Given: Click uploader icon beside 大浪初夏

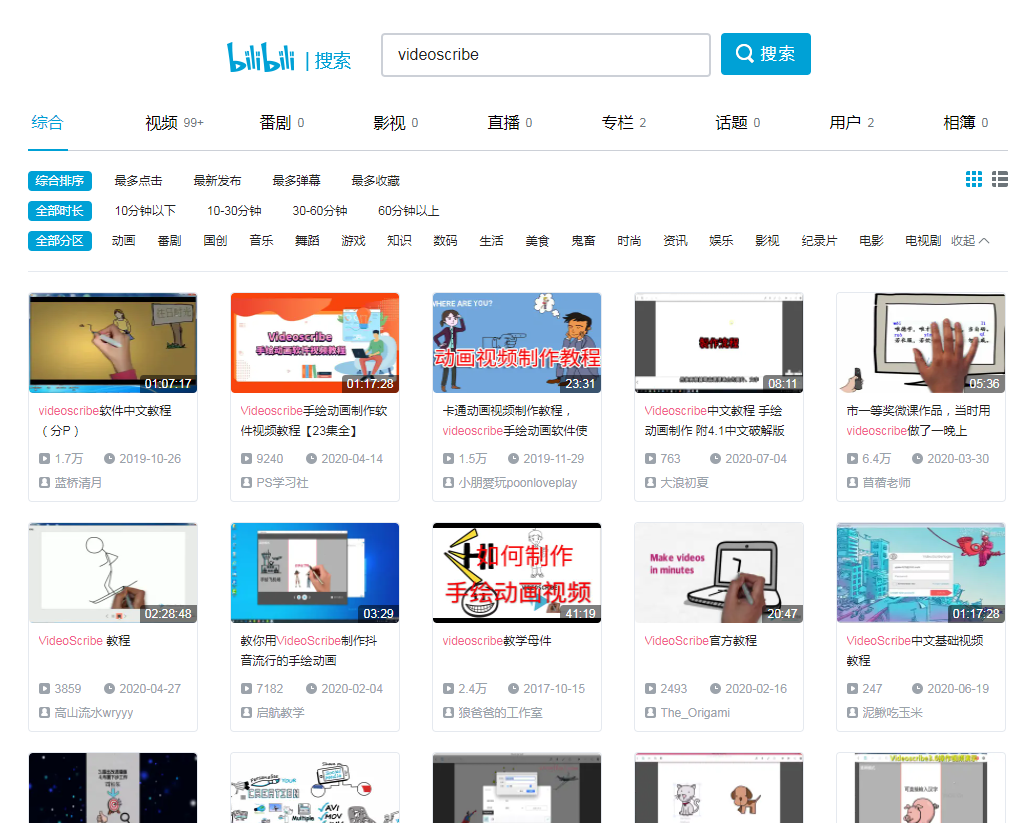Looking at the screenshot, I should [x=650, y=483].
